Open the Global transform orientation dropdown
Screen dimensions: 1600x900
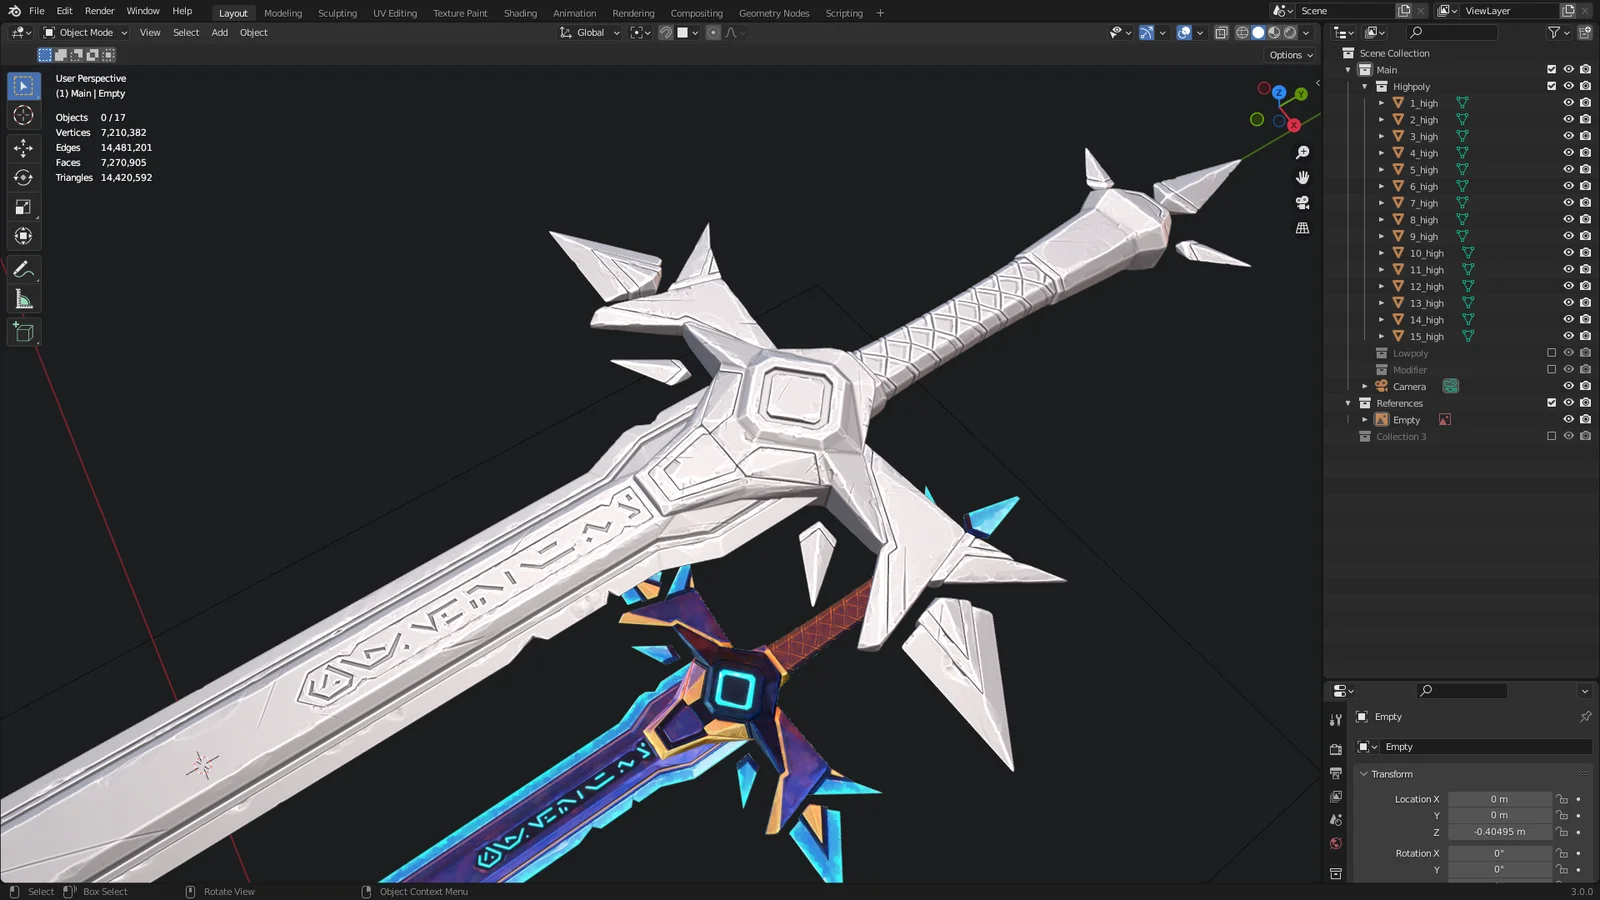tap(588, 32)
